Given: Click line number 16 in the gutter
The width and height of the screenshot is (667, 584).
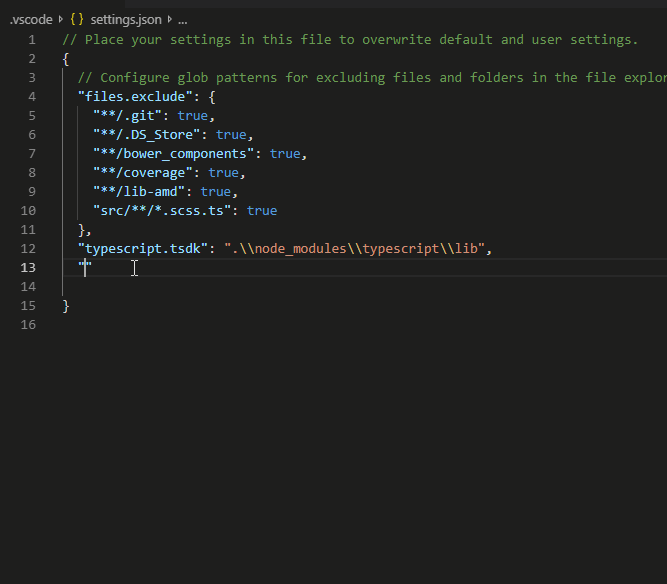Looking at the screenshot, I should (x=30, y=325).
